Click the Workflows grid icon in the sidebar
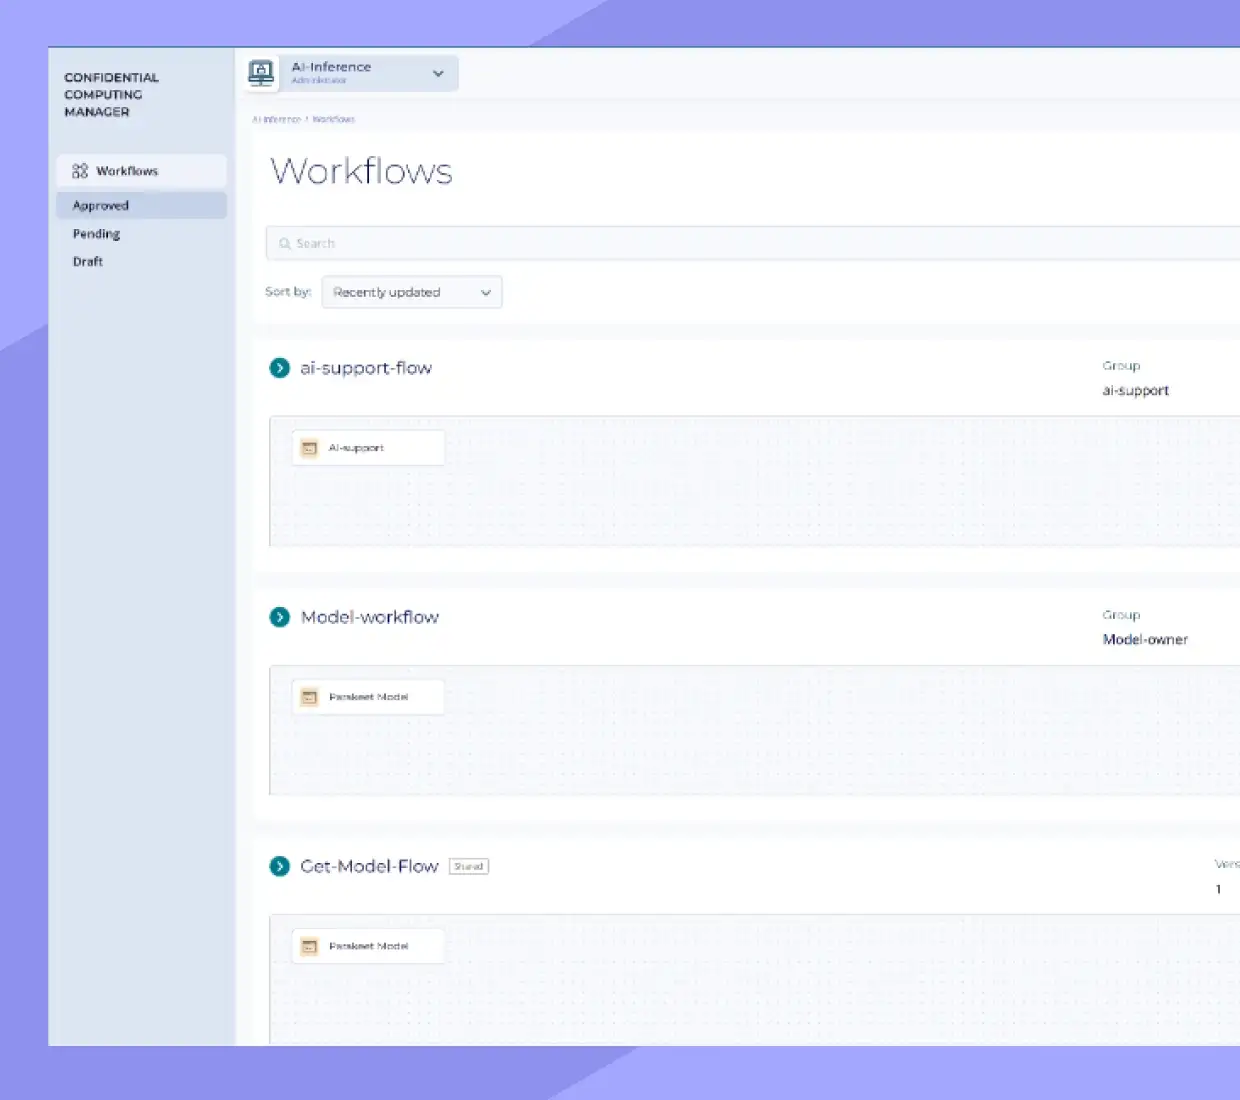 tap(81, 171)
